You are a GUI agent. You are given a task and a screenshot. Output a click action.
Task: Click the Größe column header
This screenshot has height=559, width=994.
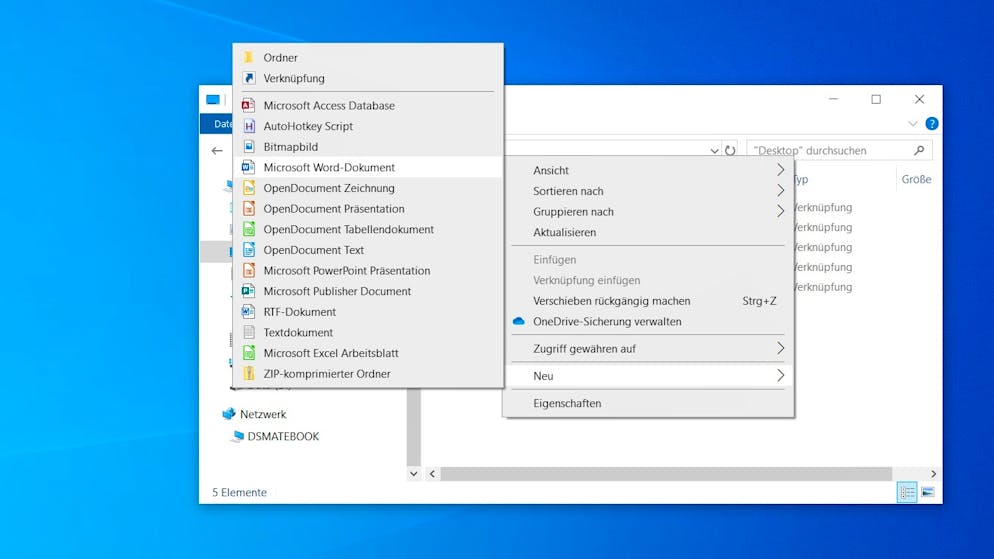pos(917,179)
